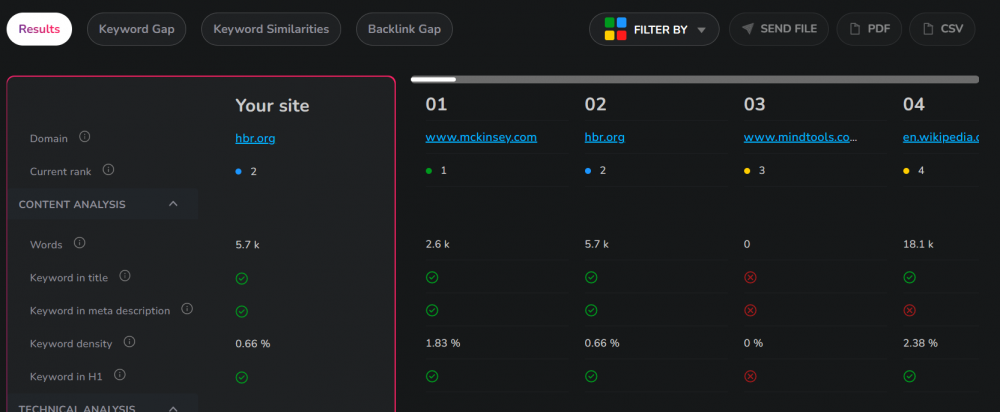Go to the Backlink Gap tab

[404, 29]
